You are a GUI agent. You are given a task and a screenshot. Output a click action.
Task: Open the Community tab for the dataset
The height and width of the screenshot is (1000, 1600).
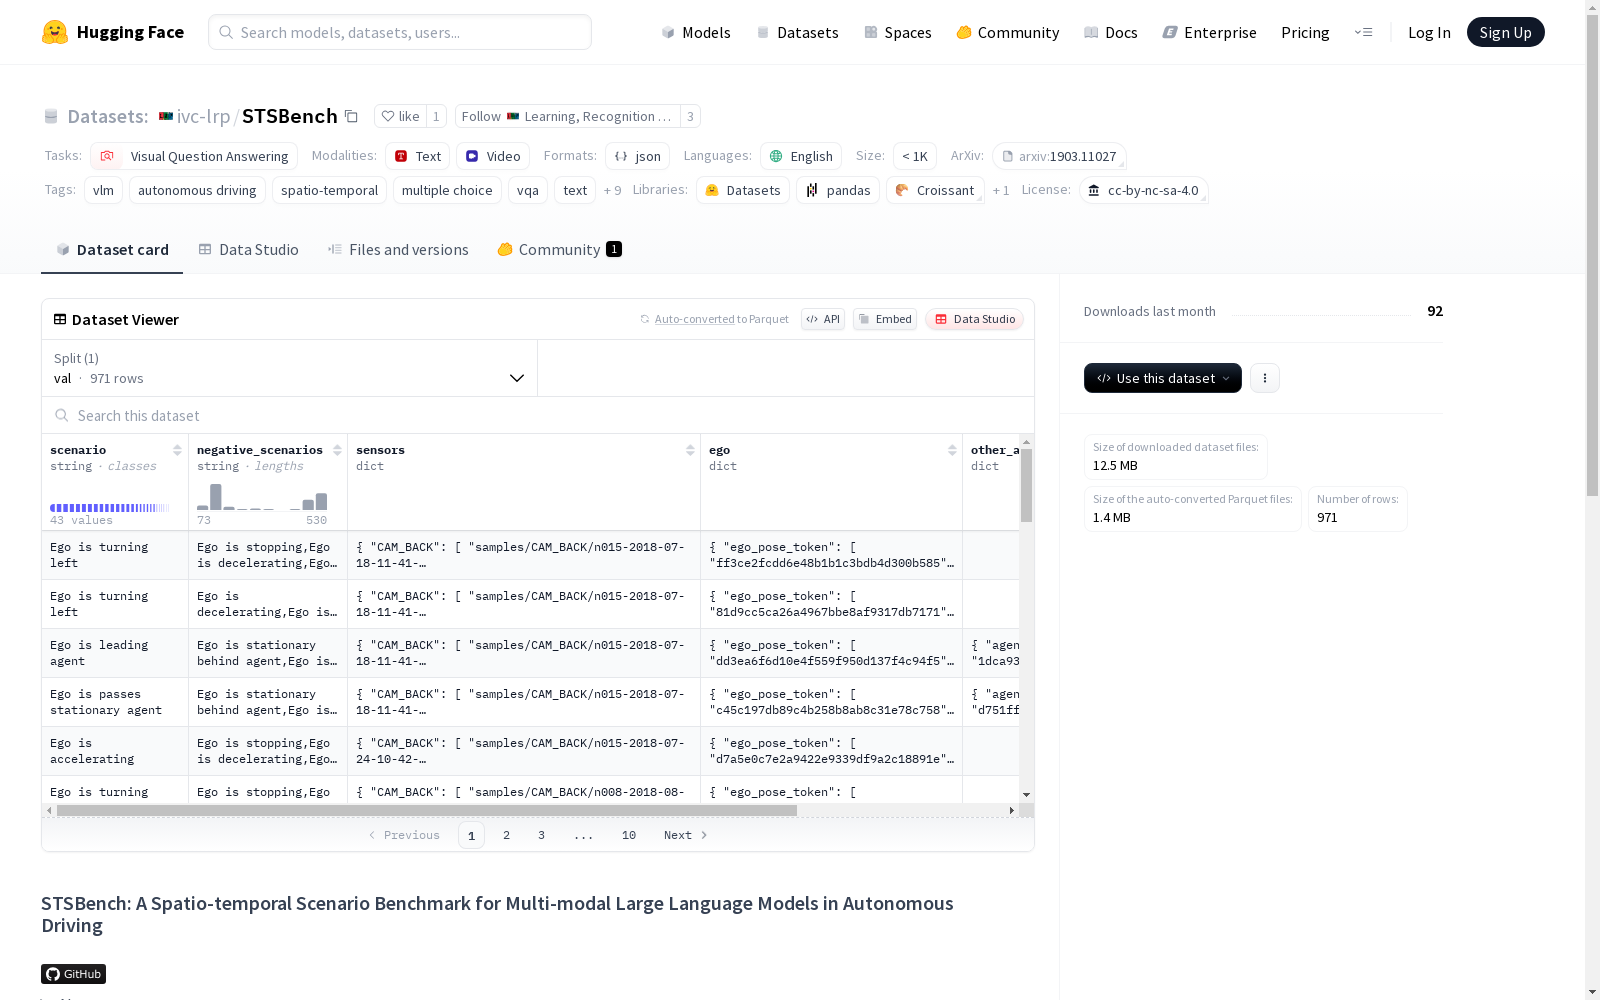pyautogui.click(x=559, y=249)
